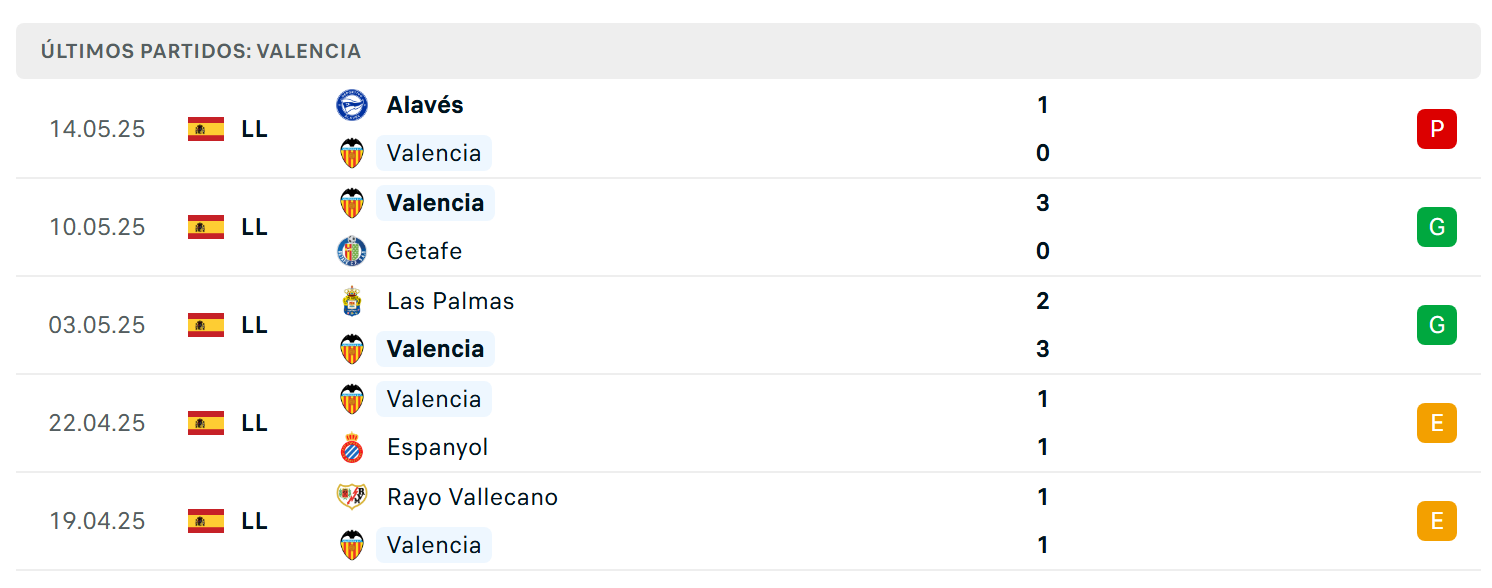
Task: Click orange E badge for Rayo Vallecano match
Action: click(x=1437, y=521)
